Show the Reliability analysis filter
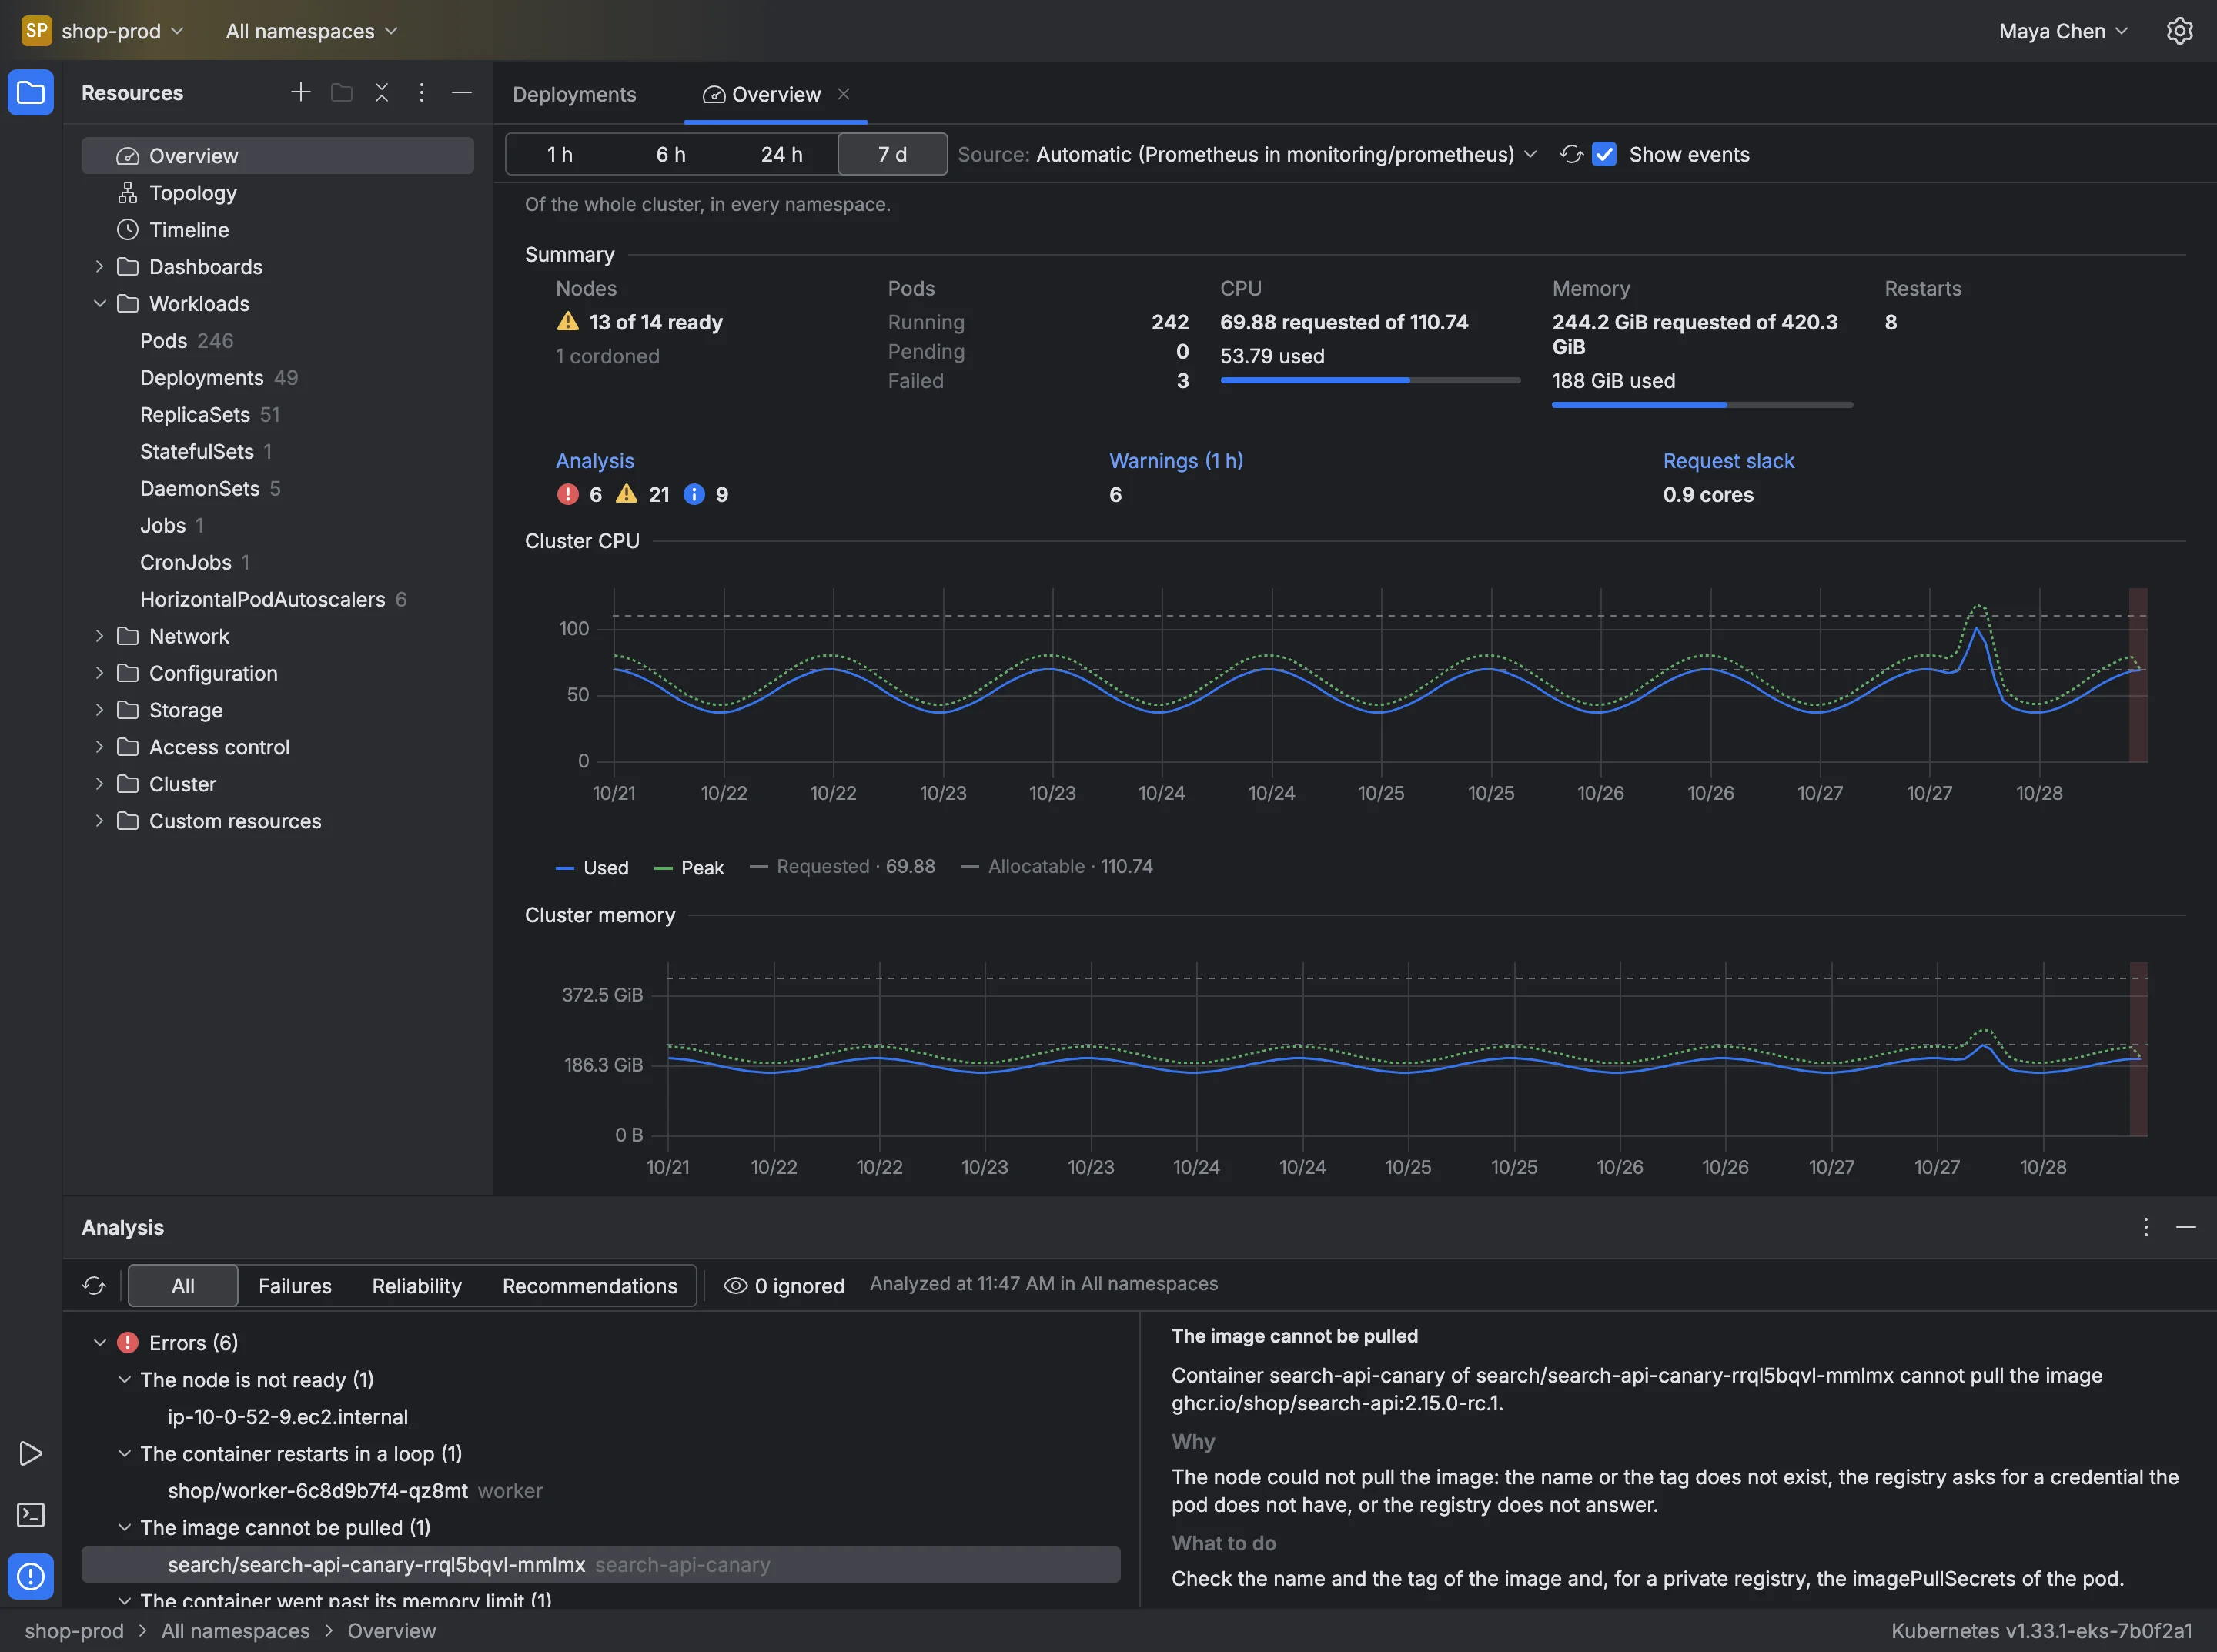Screen dimensions: 2217x1652 pos(416,1286)
